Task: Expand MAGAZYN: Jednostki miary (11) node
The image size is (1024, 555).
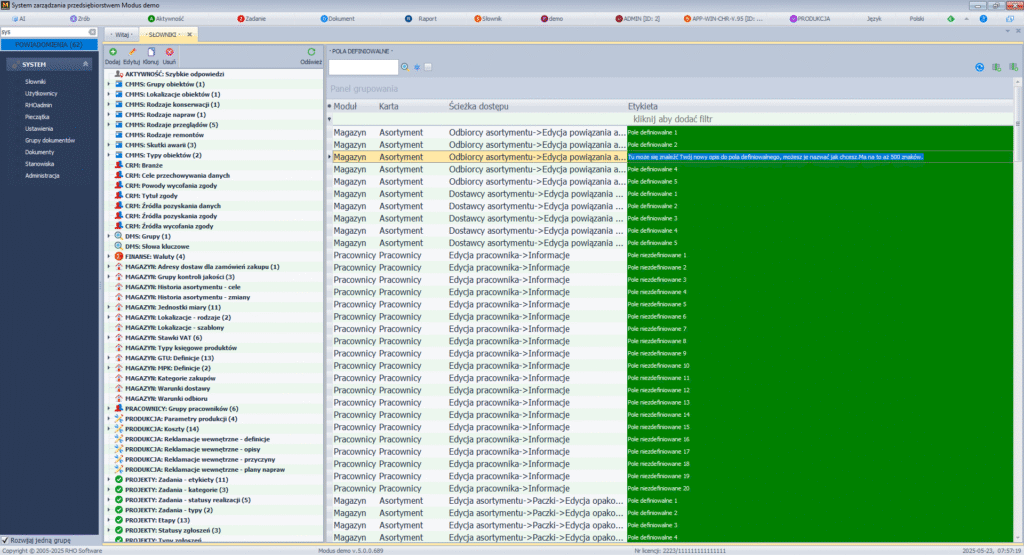Action: pyautogui.click(x=109, y=308)
